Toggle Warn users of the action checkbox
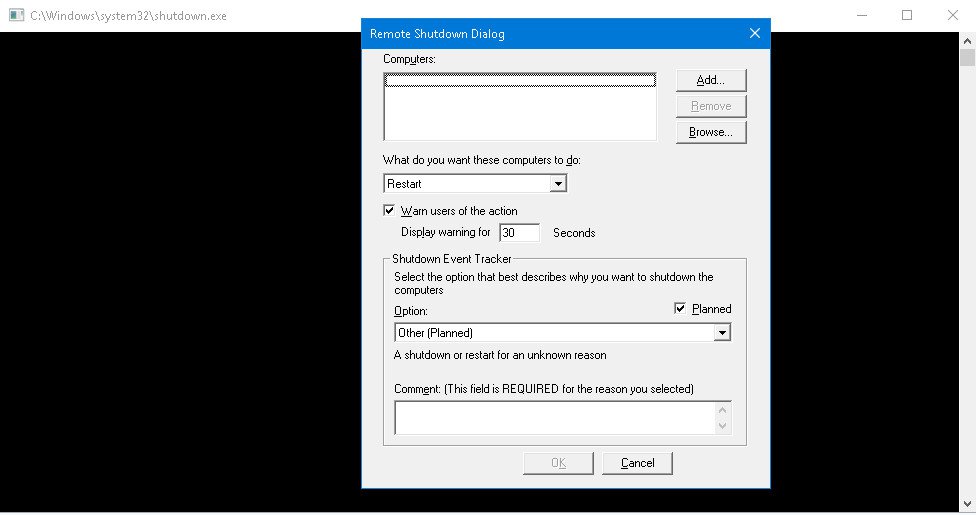This screenshot has height=515, width=976. click(390, 211)
